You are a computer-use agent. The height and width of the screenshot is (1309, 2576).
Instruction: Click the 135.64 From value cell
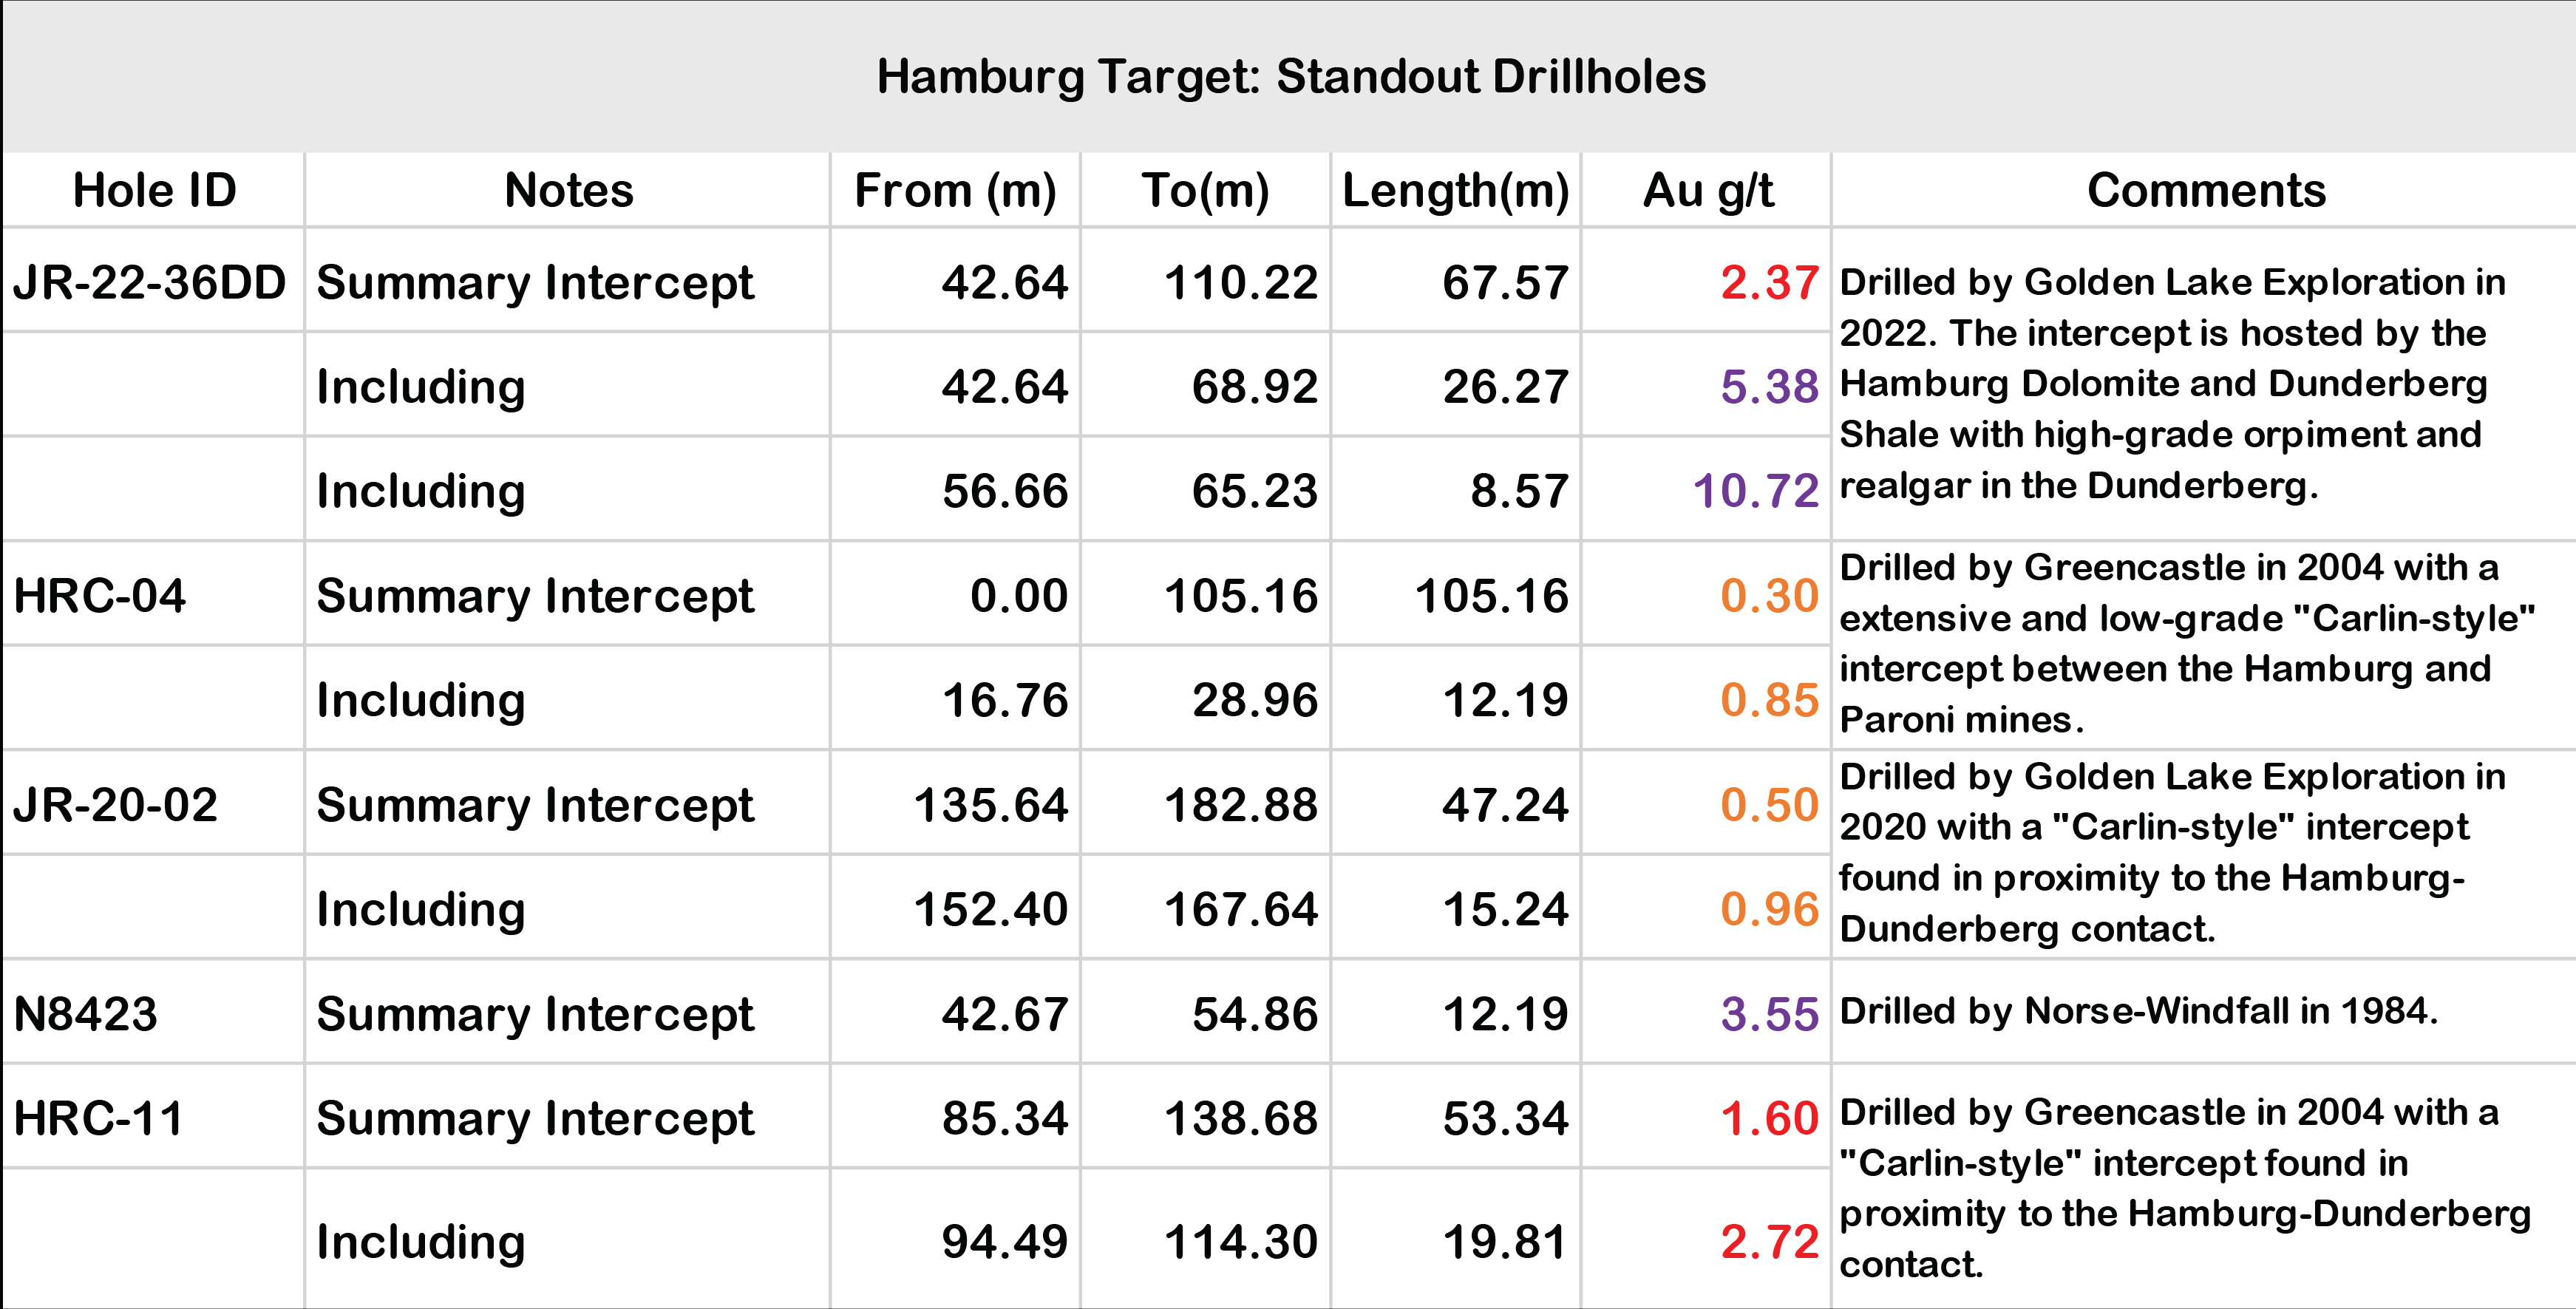[955, 804]
